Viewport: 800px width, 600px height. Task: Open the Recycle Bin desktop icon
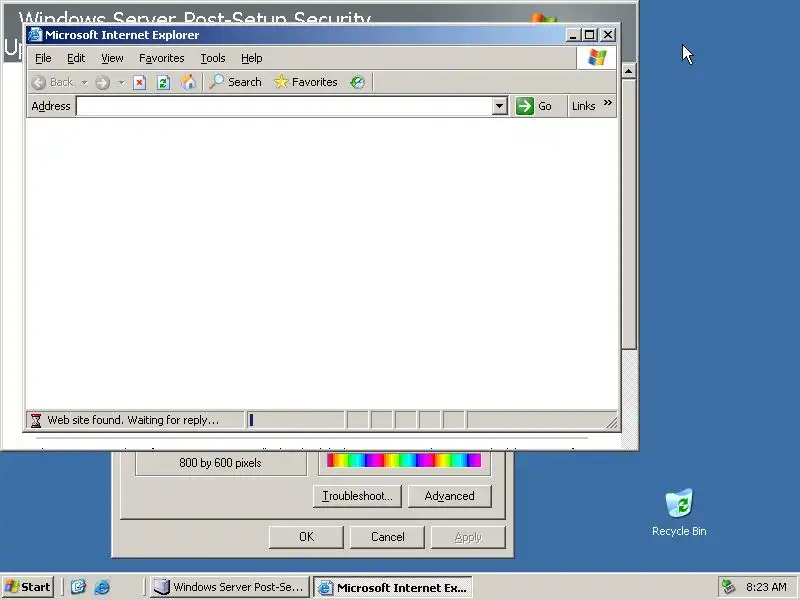tap(679, 512)
